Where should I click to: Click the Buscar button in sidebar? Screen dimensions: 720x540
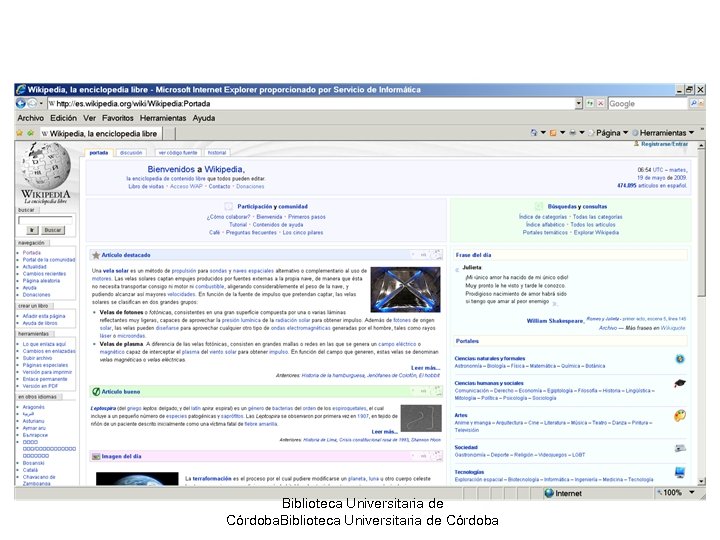click(x=52, y=230)
